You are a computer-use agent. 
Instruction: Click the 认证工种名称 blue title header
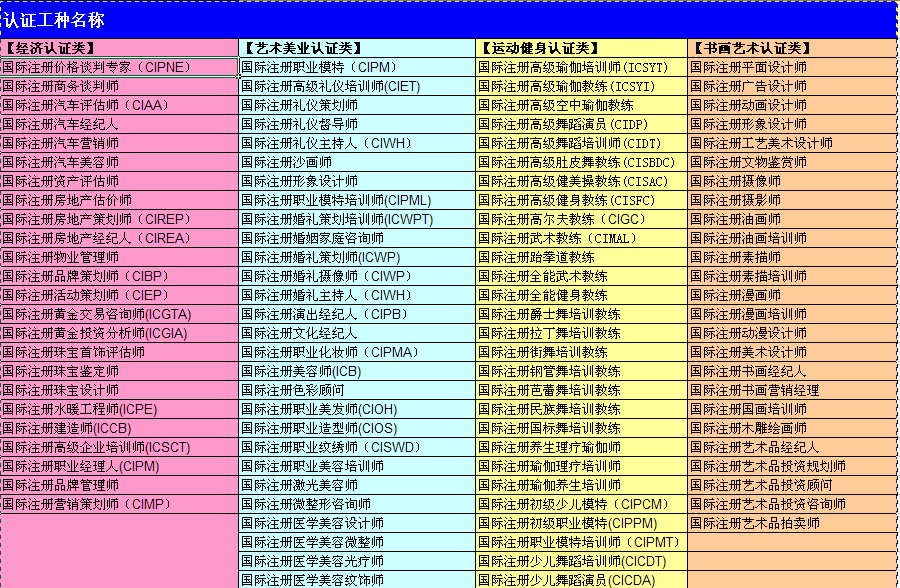point(448,20)
